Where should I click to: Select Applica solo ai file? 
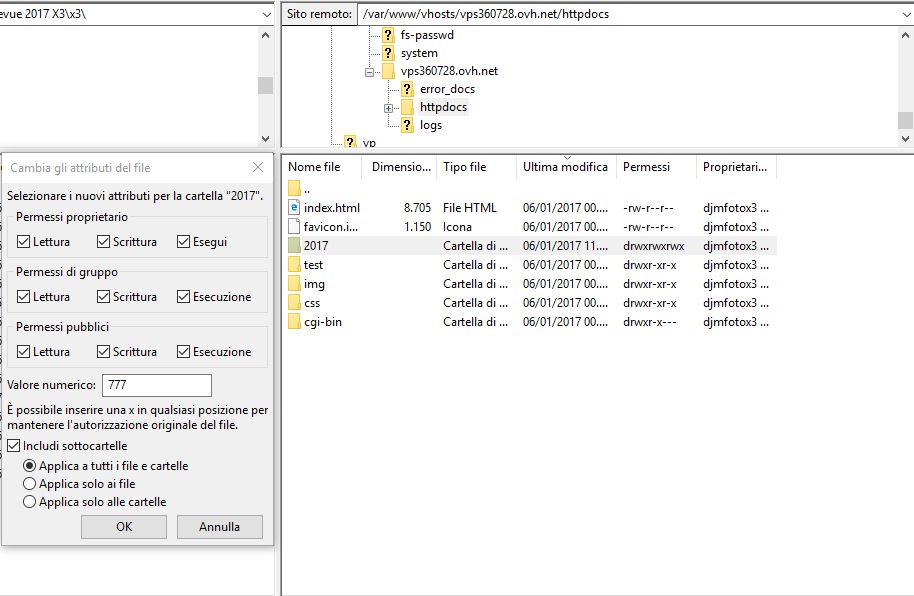[29, 484]
